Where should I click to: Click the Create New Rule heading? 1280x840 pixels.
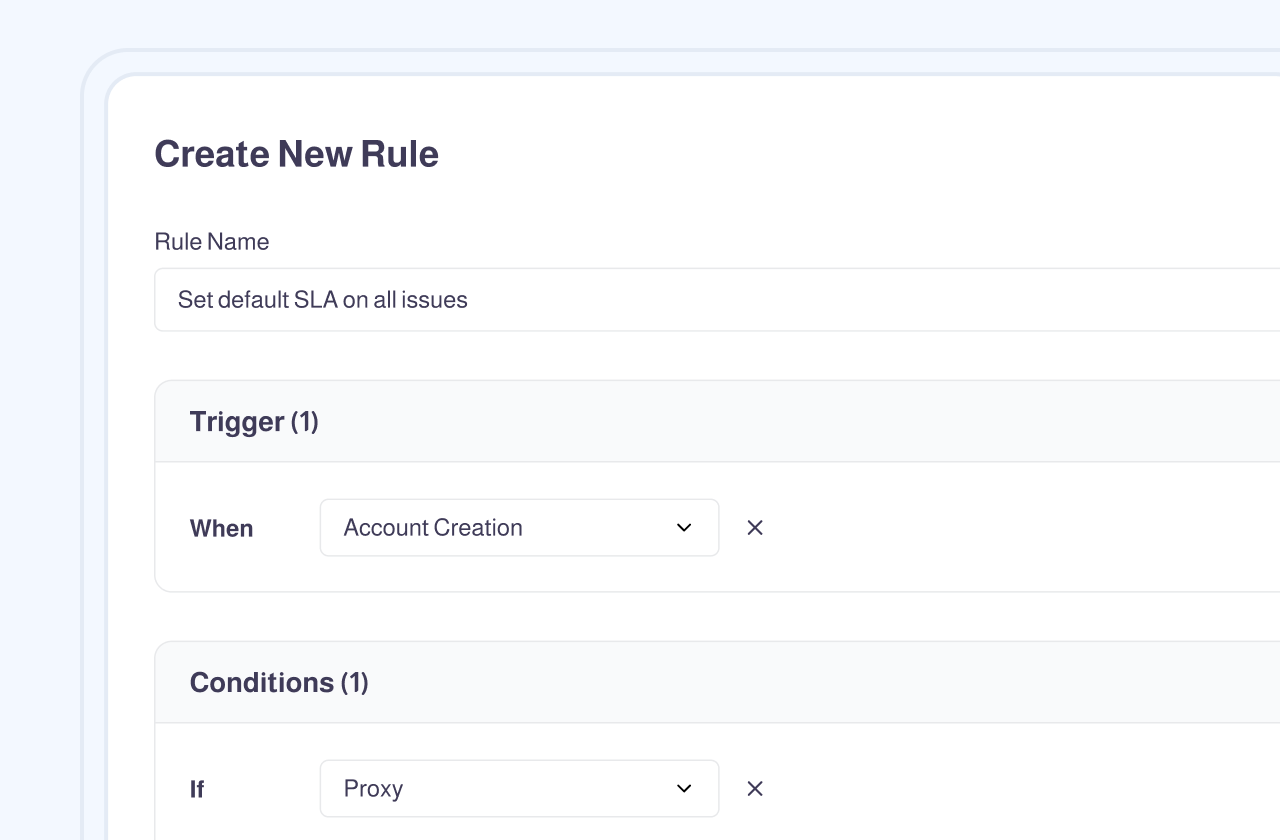coord(296,154)
